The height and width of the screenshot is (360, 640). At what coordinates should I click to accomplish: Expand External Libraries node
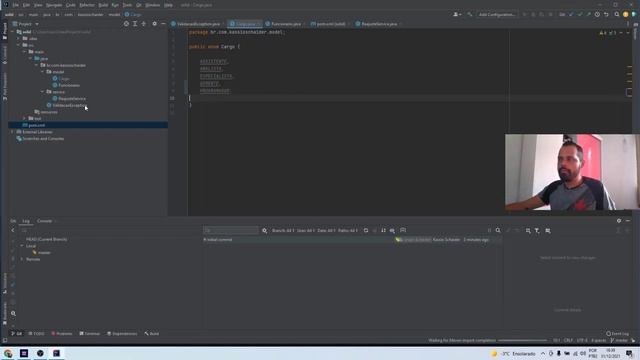pyautogui.click(x=13, y=132)
